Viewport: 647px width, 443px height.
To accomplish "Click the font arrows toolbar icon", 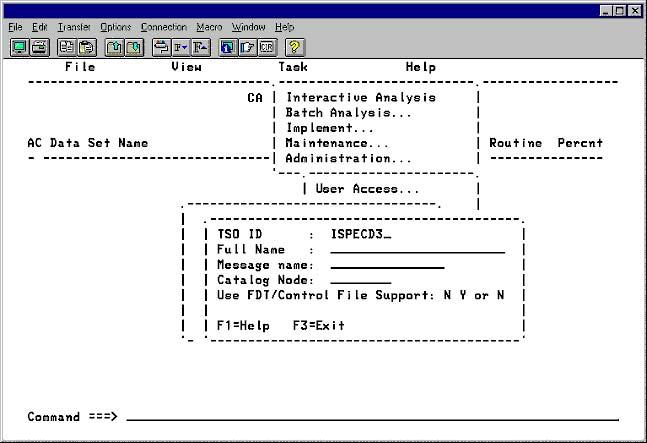I will coord(161,47).
